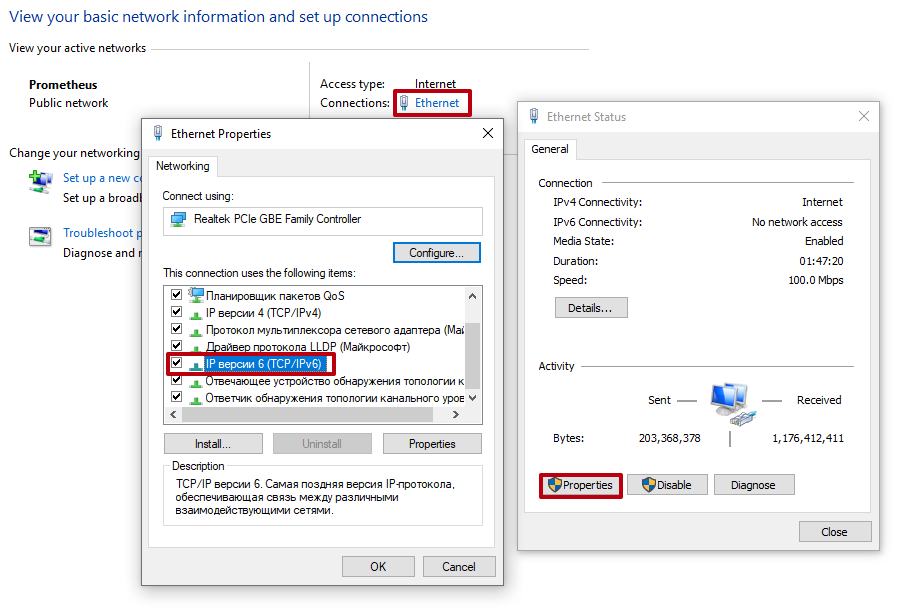
Task: Toggle the IP версии 4 (TCP/IPv4) checkbox
Action: click(177, 312)
